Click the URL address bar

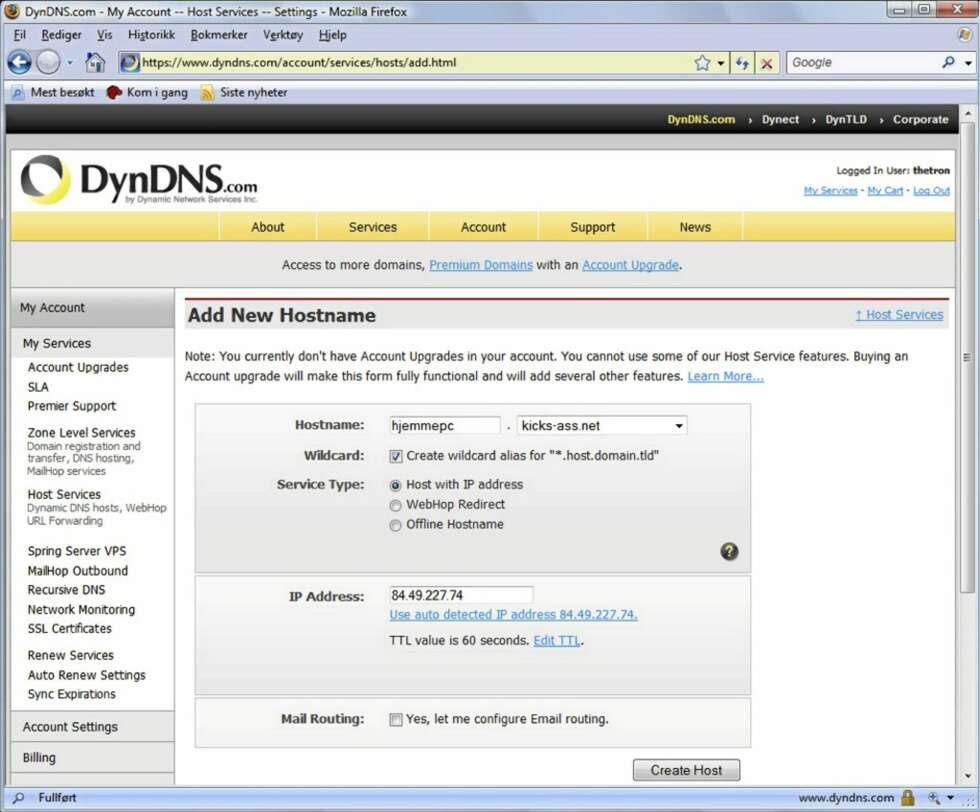click(415, 63)
